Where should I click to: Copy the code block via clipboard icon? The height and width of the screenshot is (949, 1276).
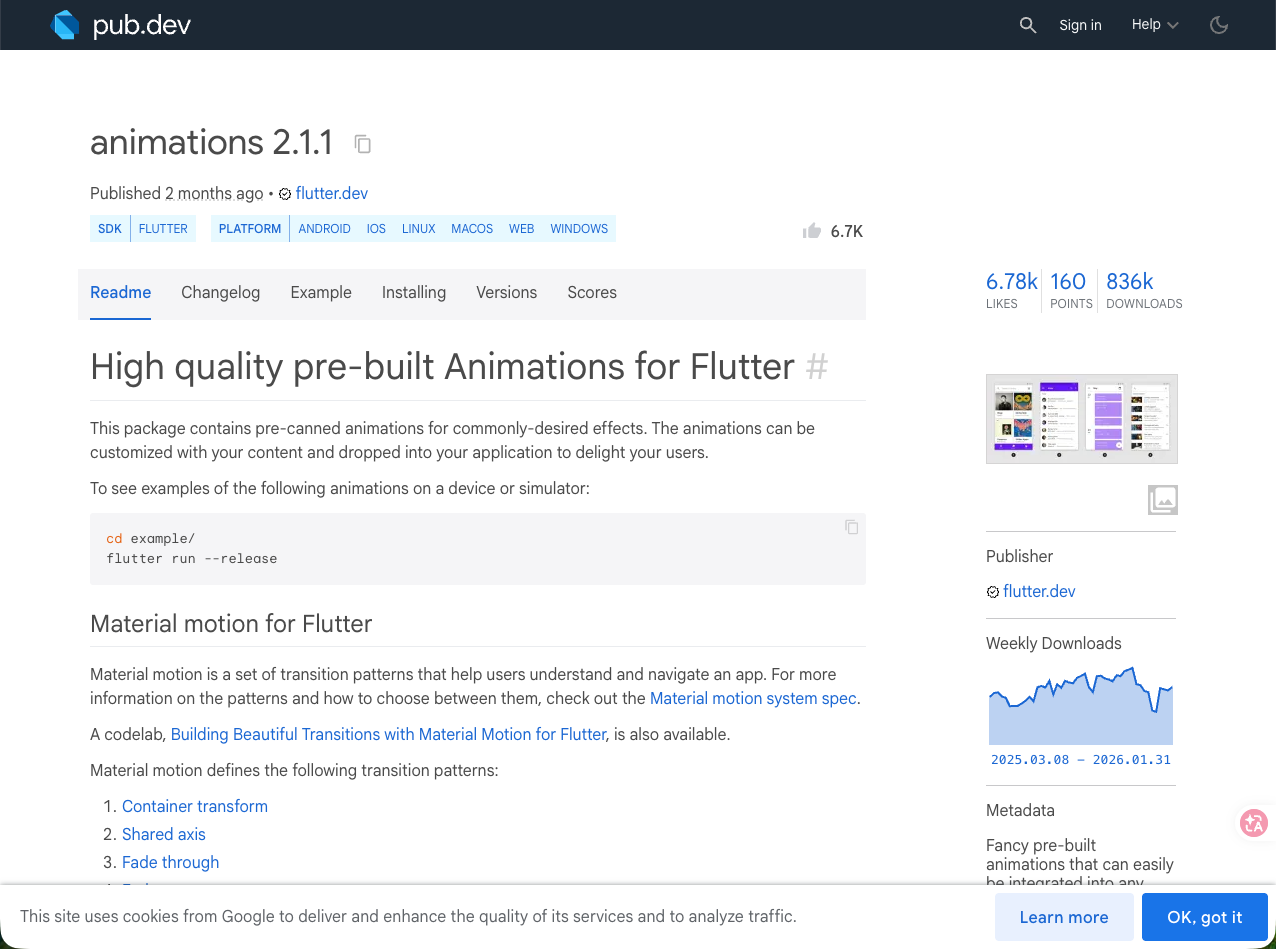(851, 527)
